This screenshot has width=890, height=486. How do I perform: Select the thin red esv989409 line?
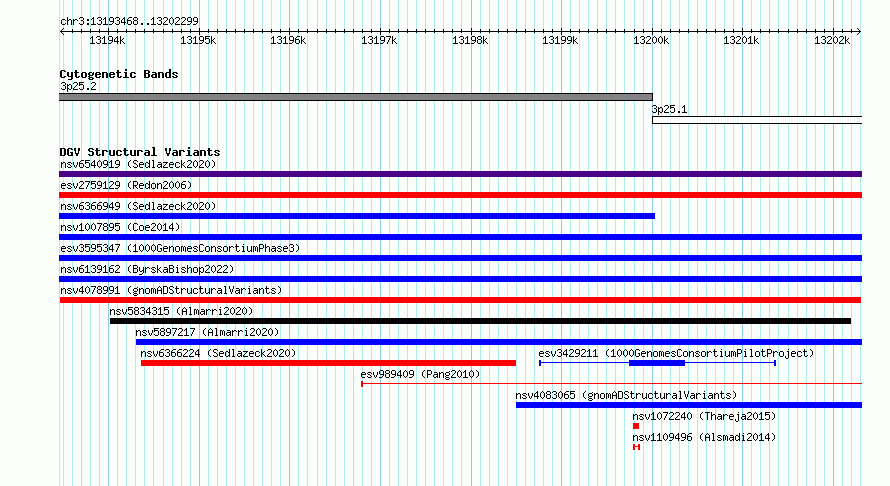coord(611,384)
